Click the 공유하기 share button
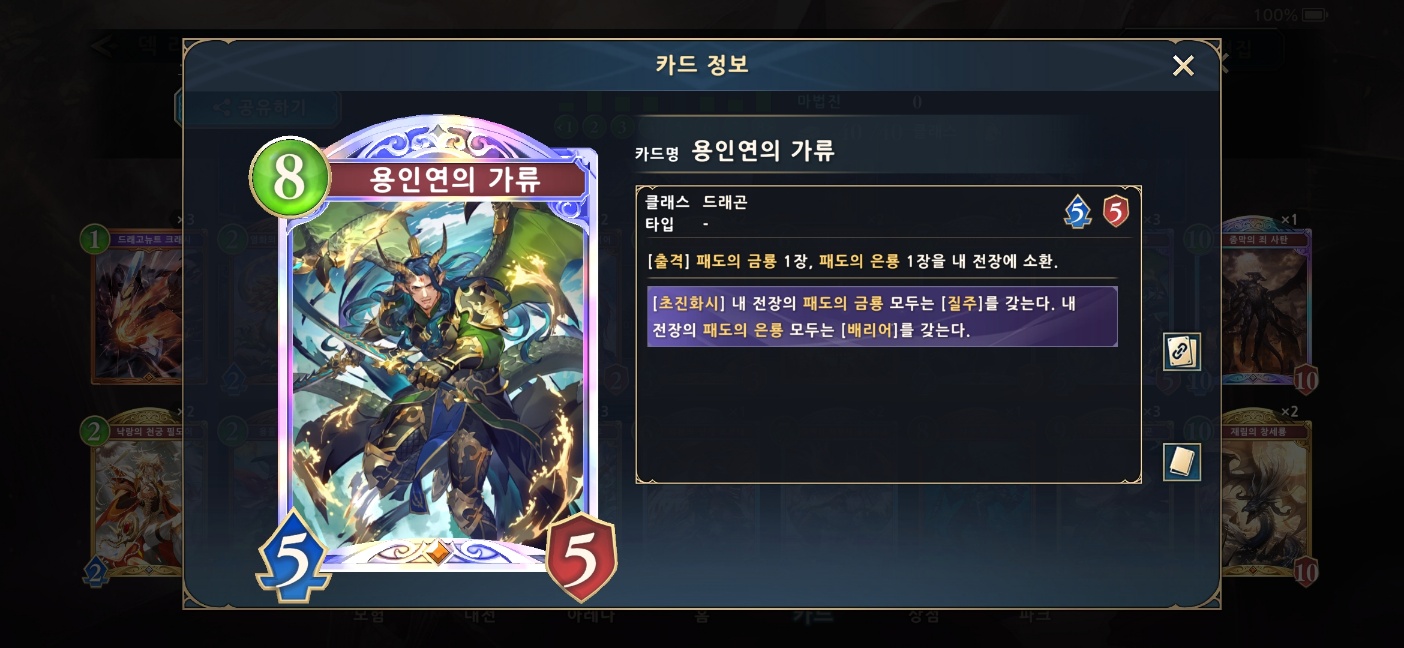 point(258,107)
